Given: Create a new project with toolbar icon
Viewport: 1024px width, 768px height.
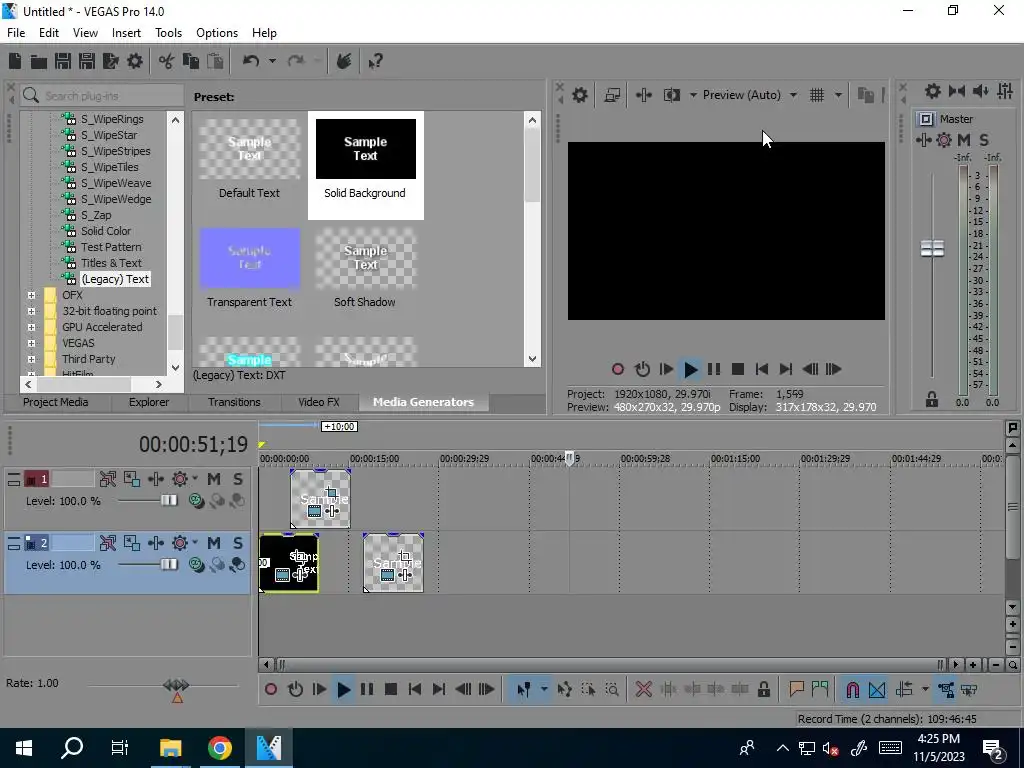Looking at the screenshot, I should [x=15, y=61].
